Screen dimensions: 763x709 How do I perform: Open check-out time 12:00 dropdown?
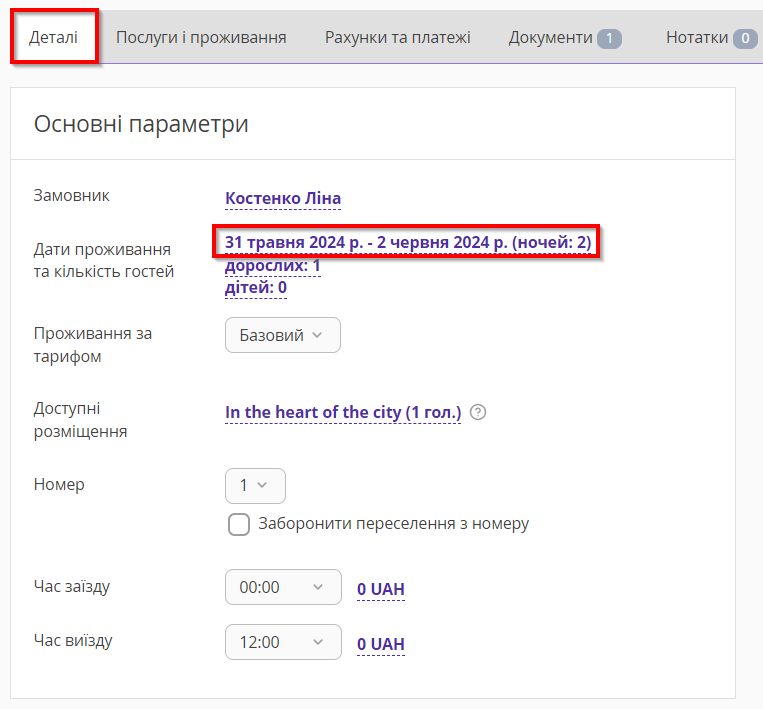[x=283, y=642]
